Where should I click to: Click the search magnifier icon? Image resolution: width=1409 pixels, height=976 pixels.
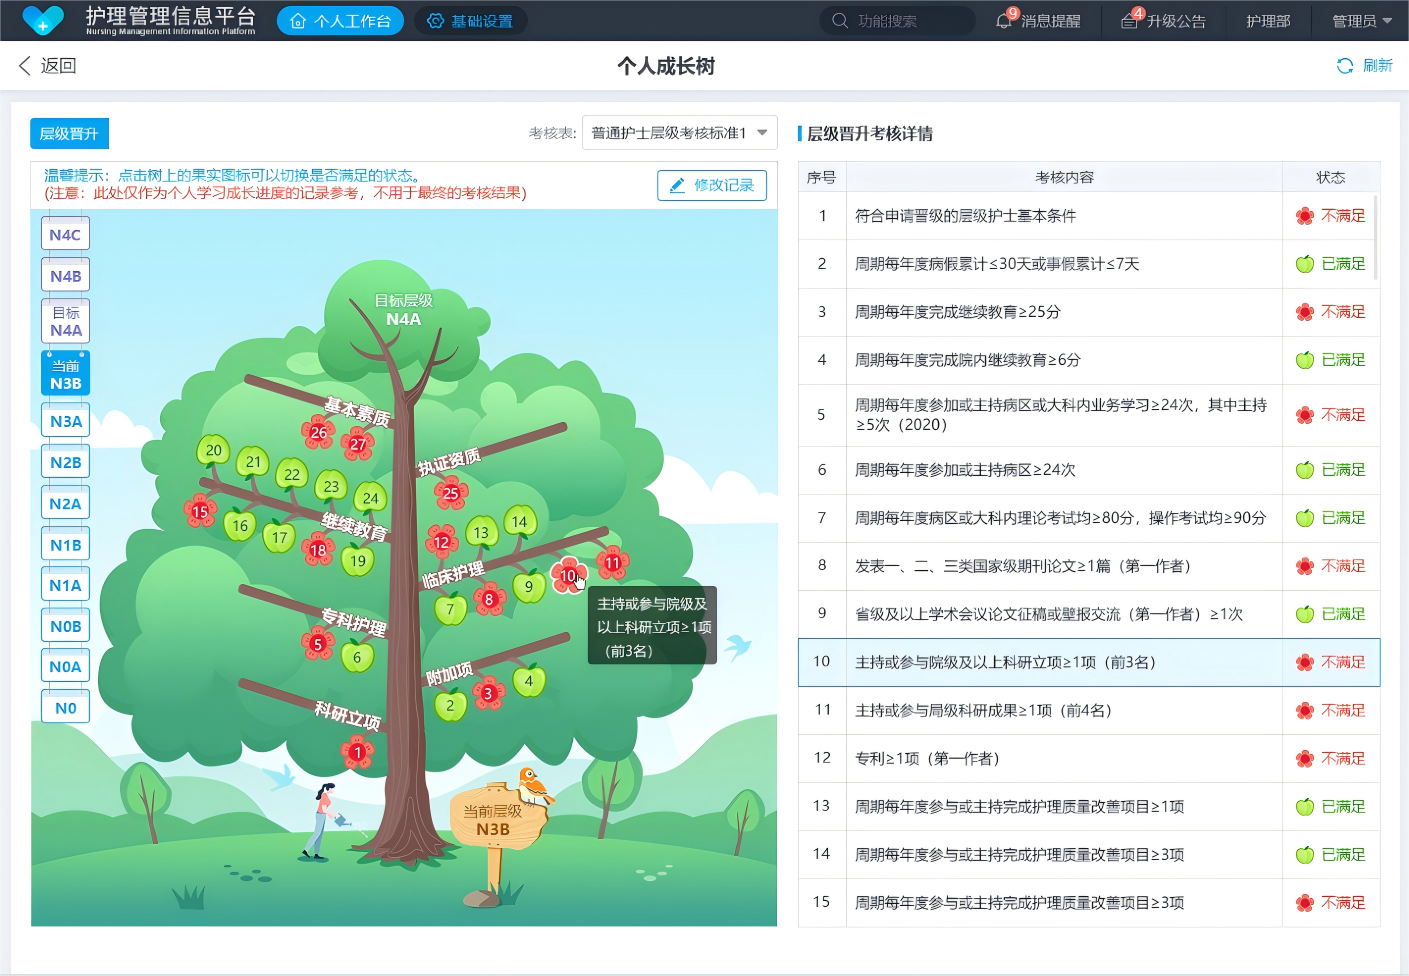[840, 21]
